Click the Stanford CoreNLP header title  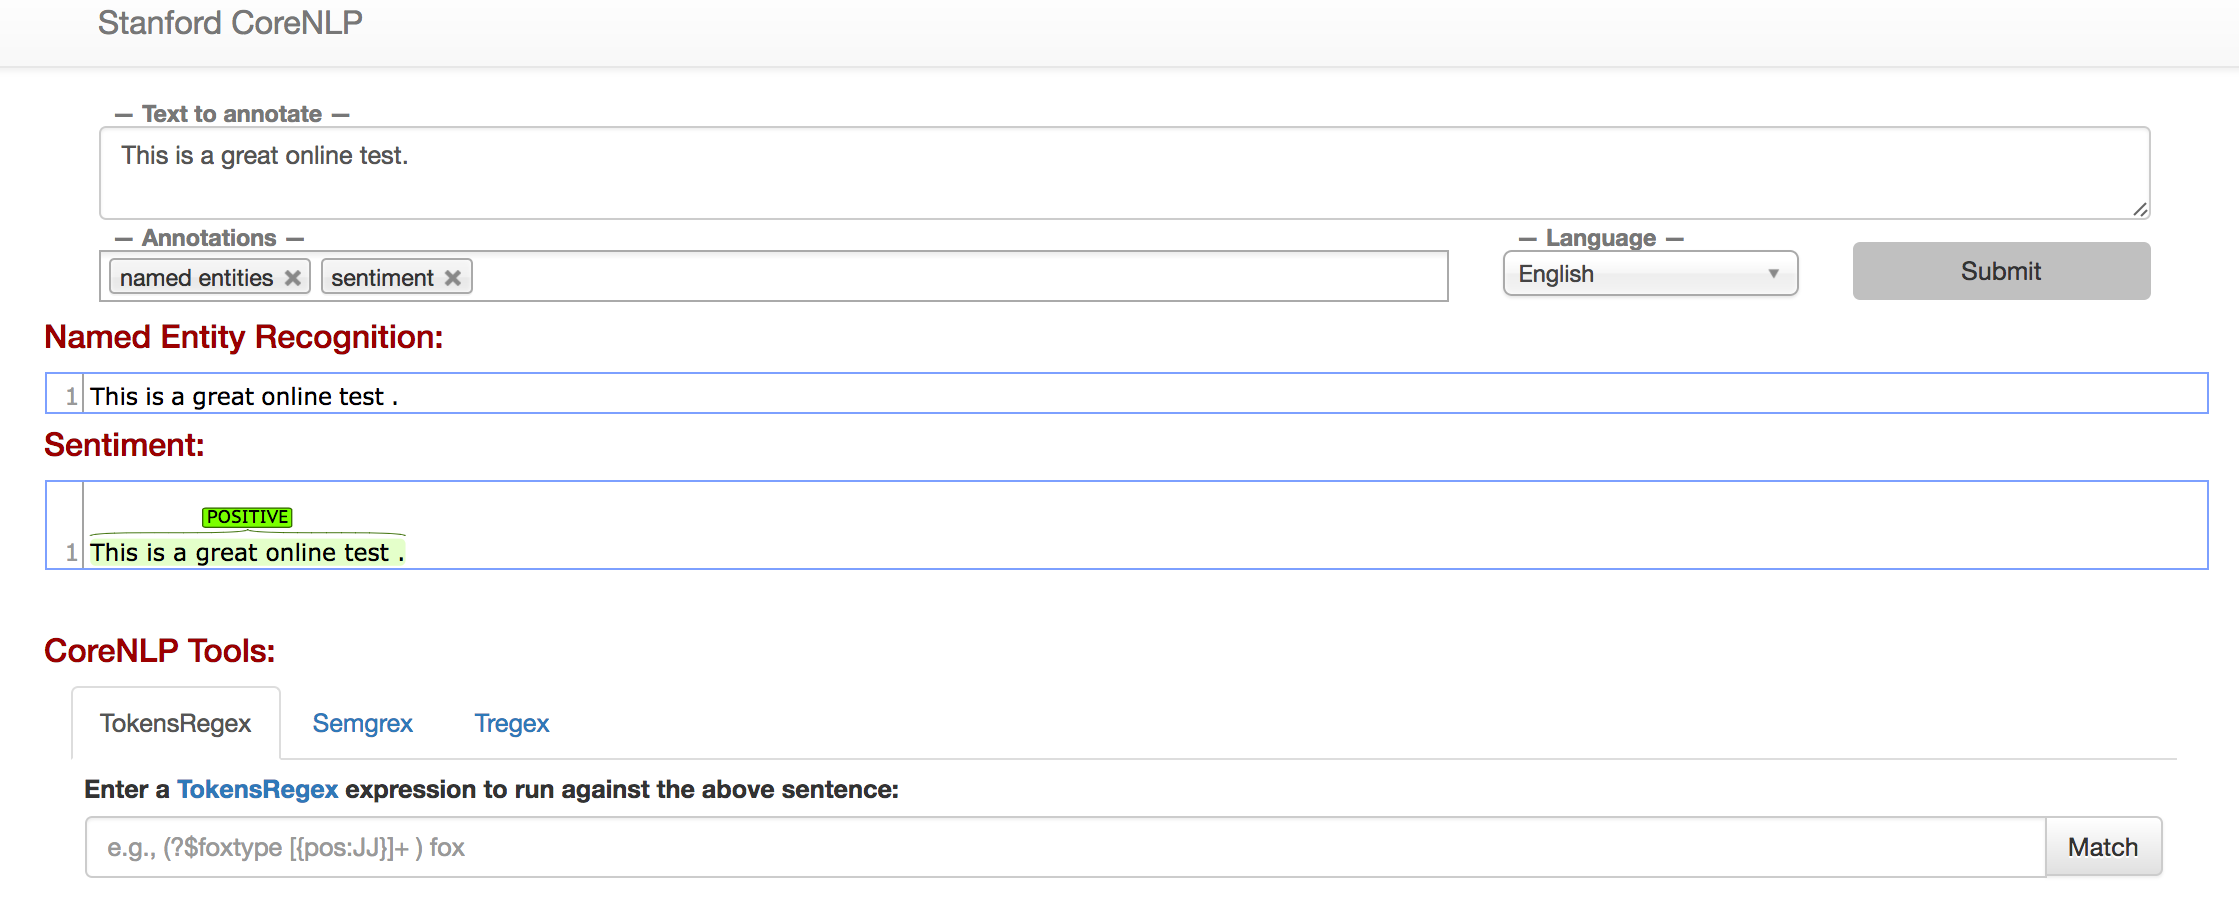tap(230, 22)
